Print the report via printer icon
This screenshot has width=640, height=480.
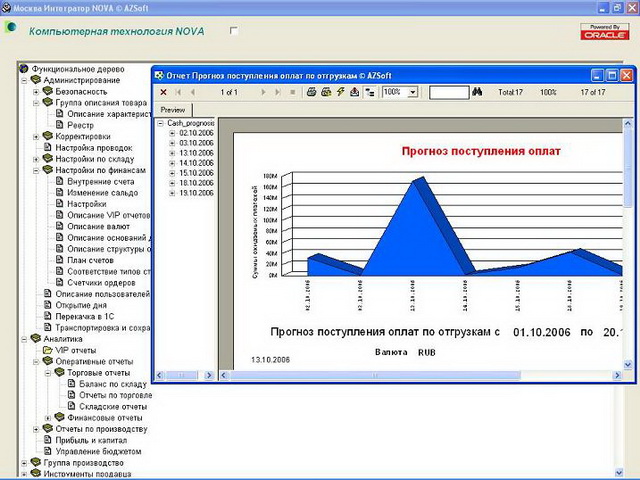click(x=311, y=92)
